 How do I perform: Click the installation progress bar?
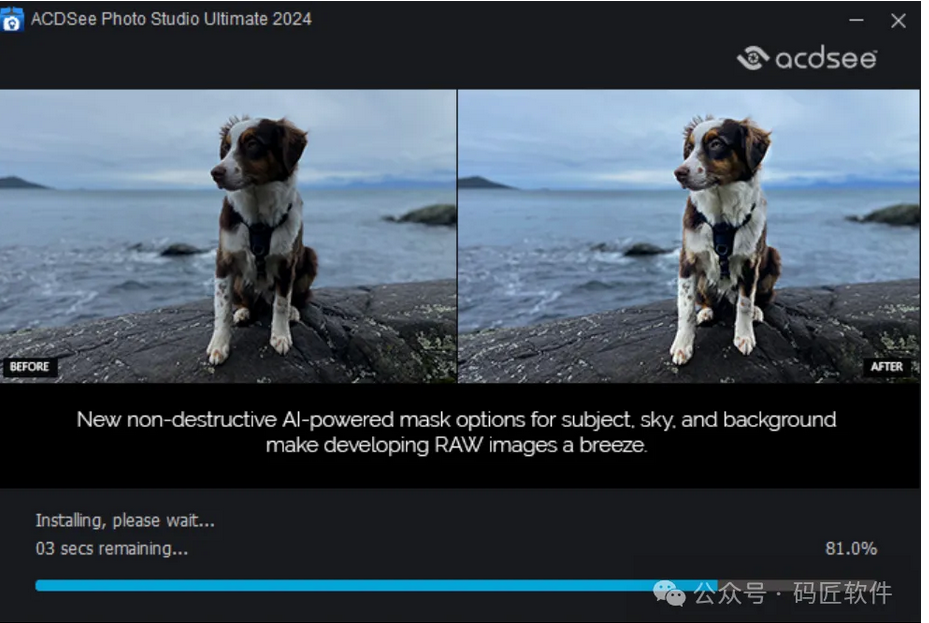point(456,585)
